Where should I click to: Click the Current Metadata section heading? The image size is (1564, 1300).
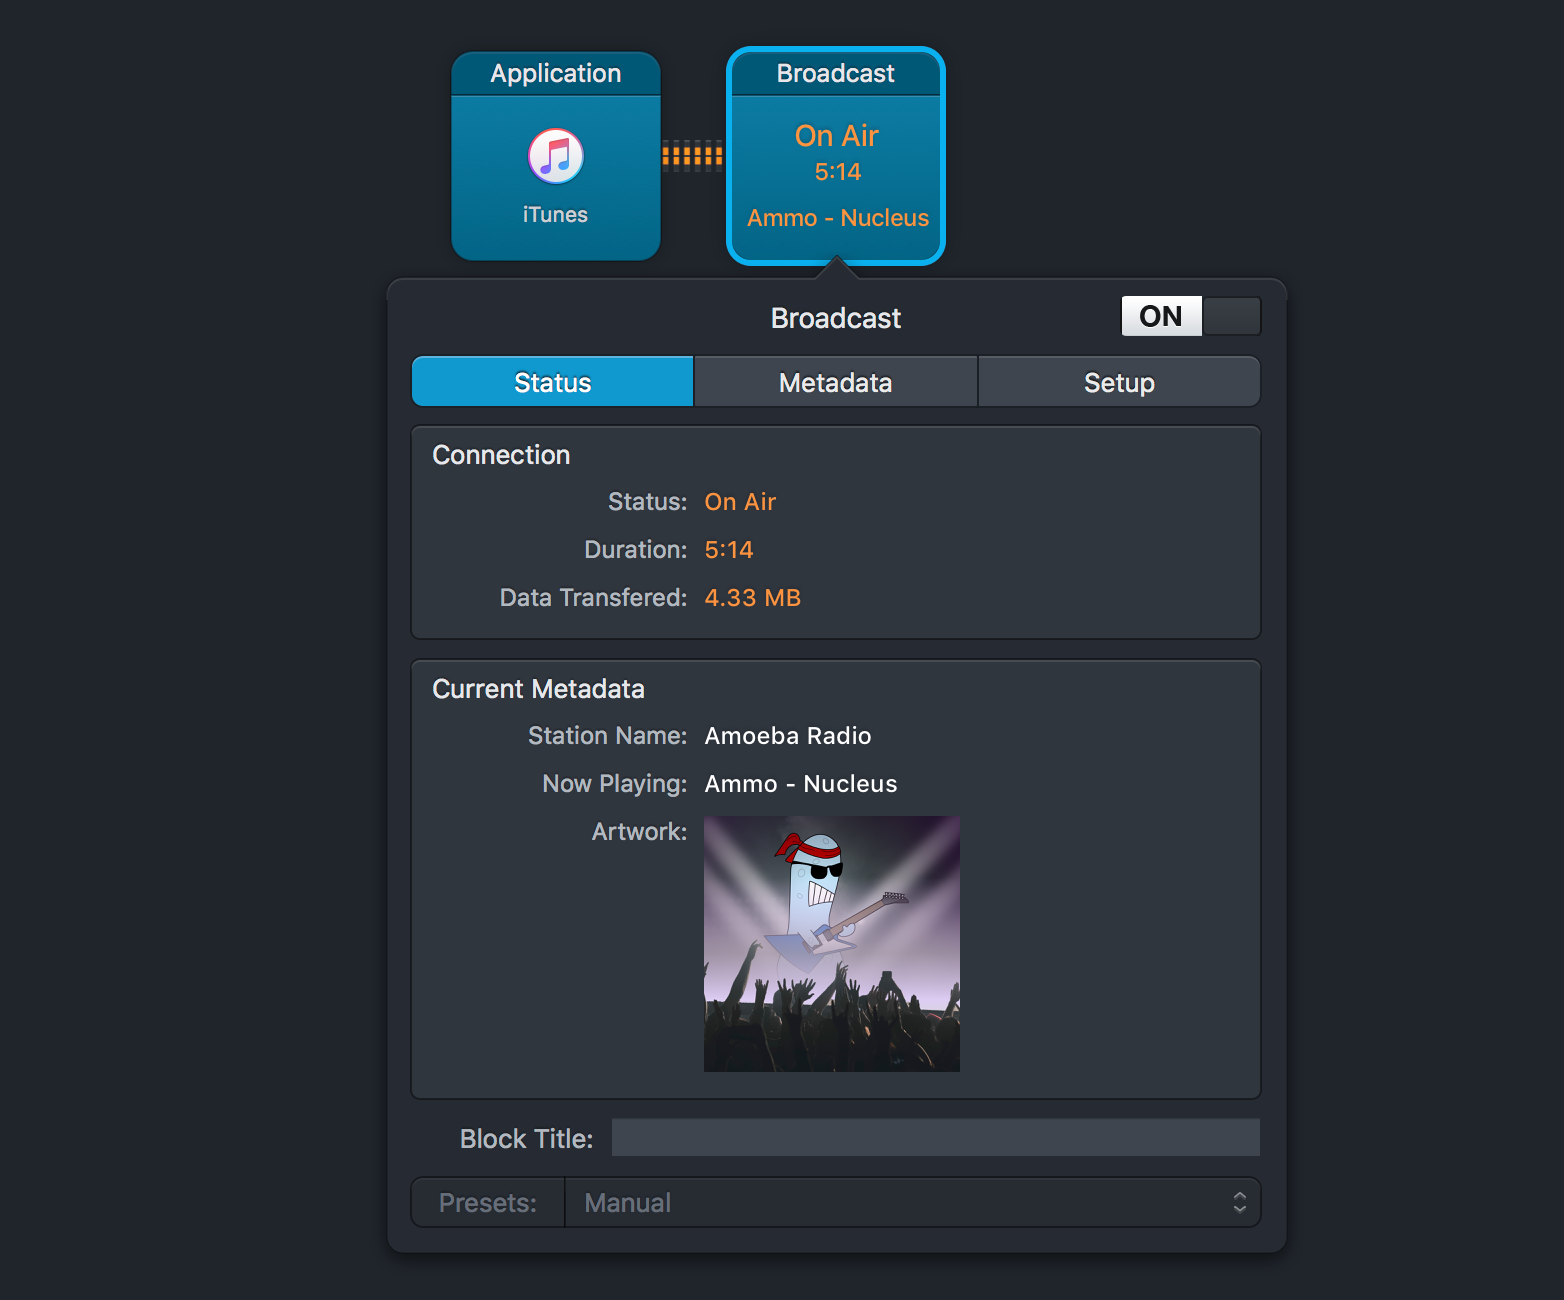538,689
